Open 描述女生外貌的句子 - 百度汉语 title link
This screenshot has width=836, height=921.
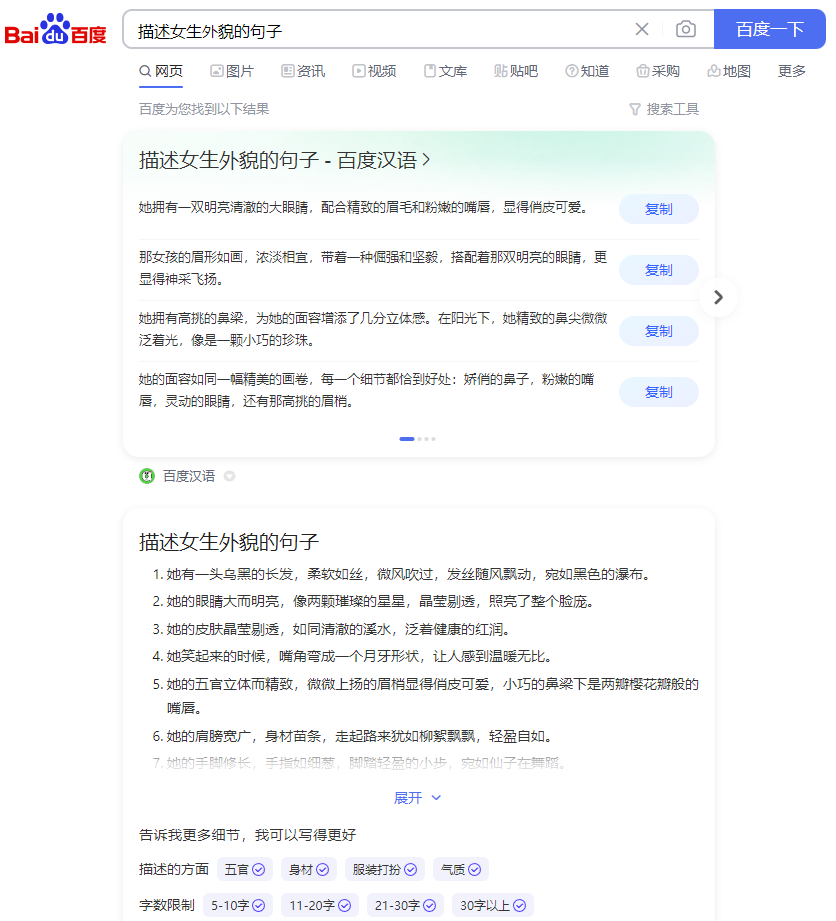coord(284,160)
